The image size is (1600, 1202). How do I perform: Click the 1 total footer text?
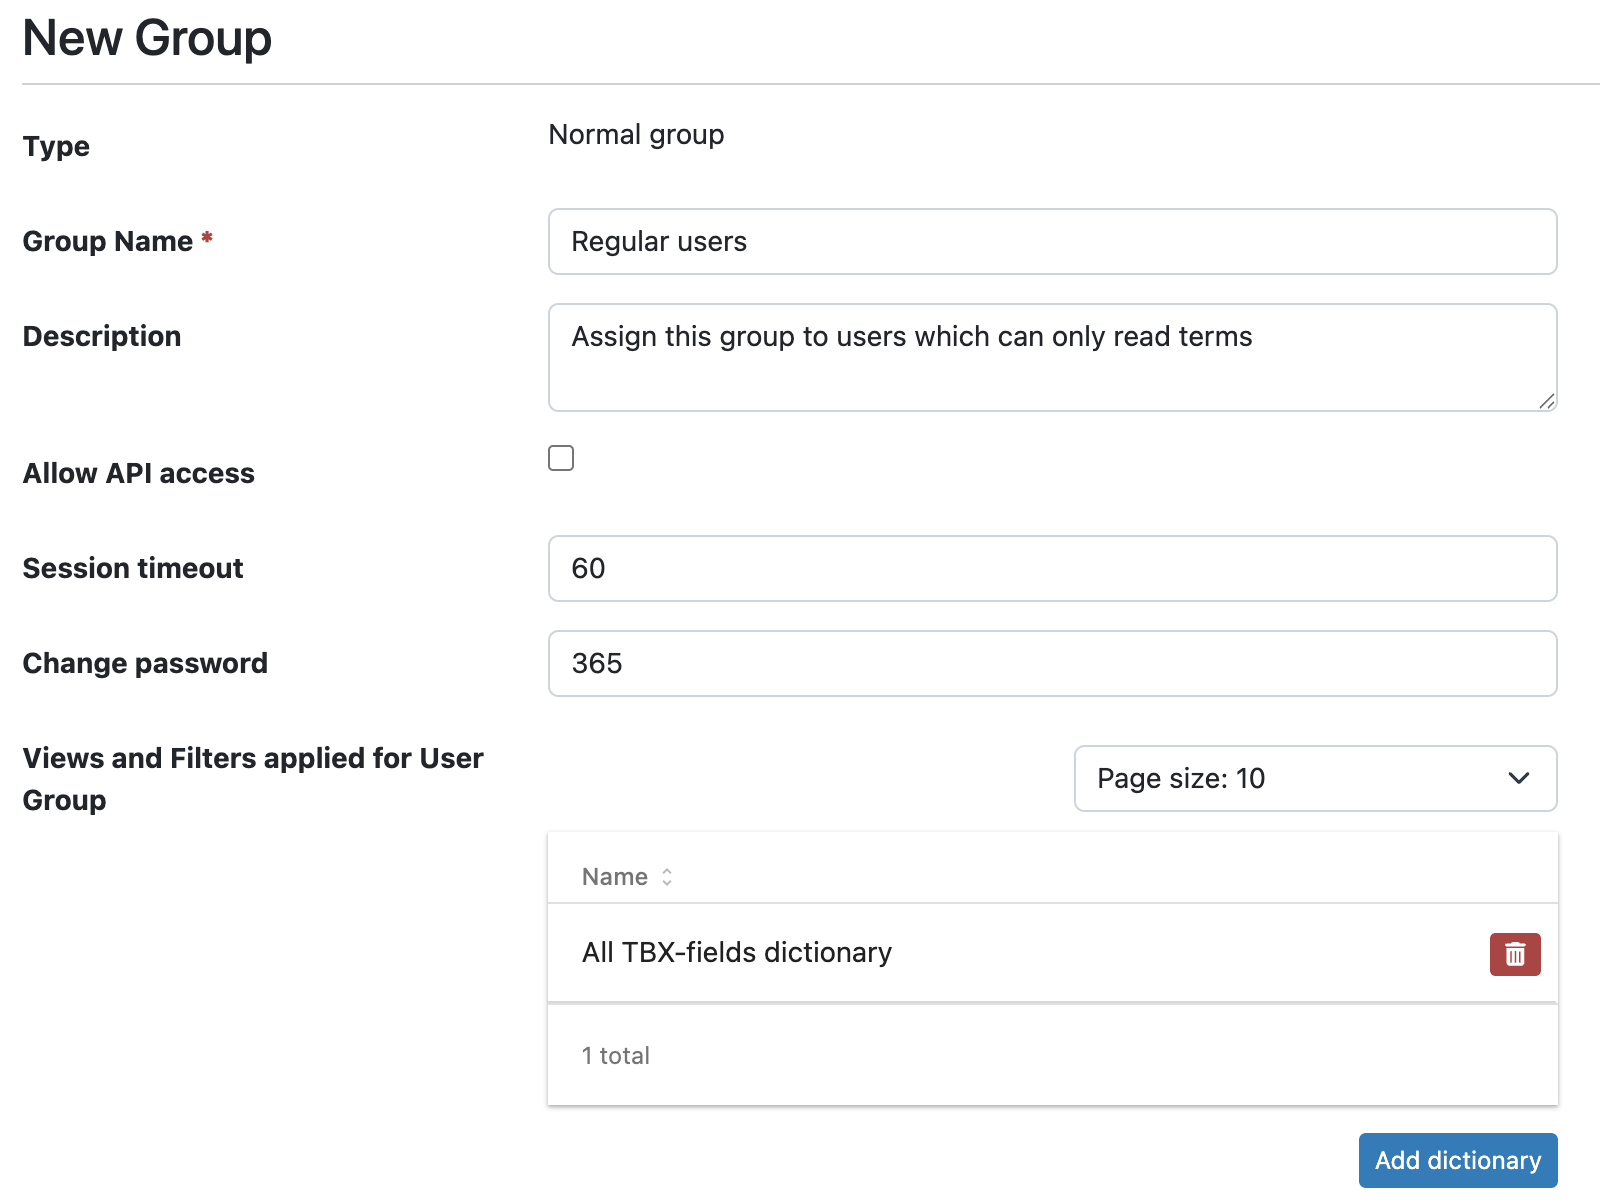click(x=616, y=1055)
